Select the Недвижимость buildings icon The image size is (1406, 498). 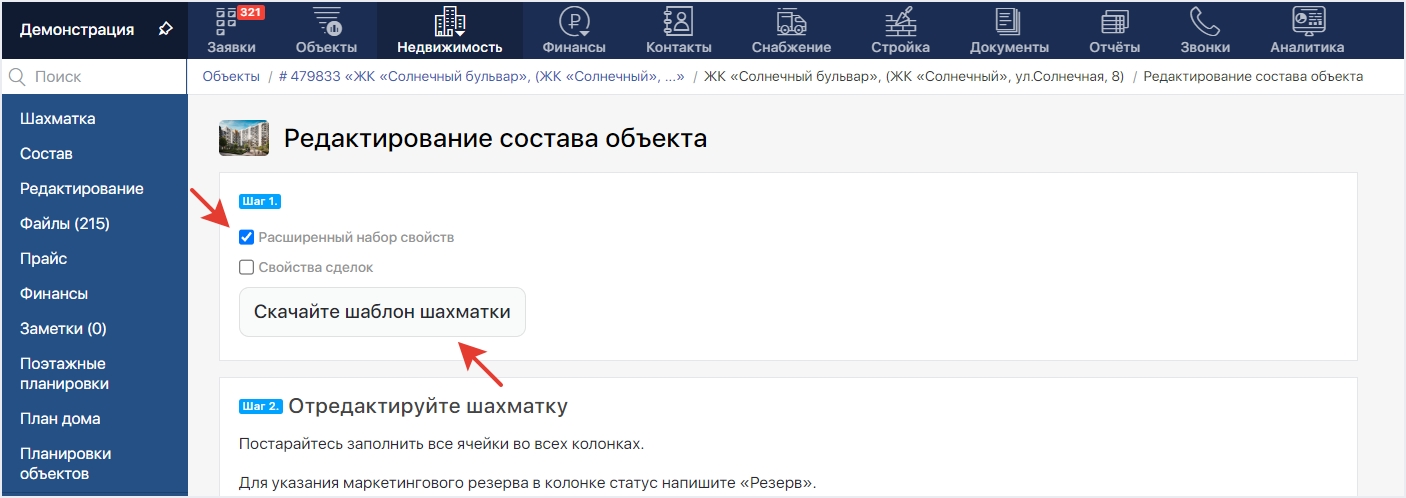(449, 21)
